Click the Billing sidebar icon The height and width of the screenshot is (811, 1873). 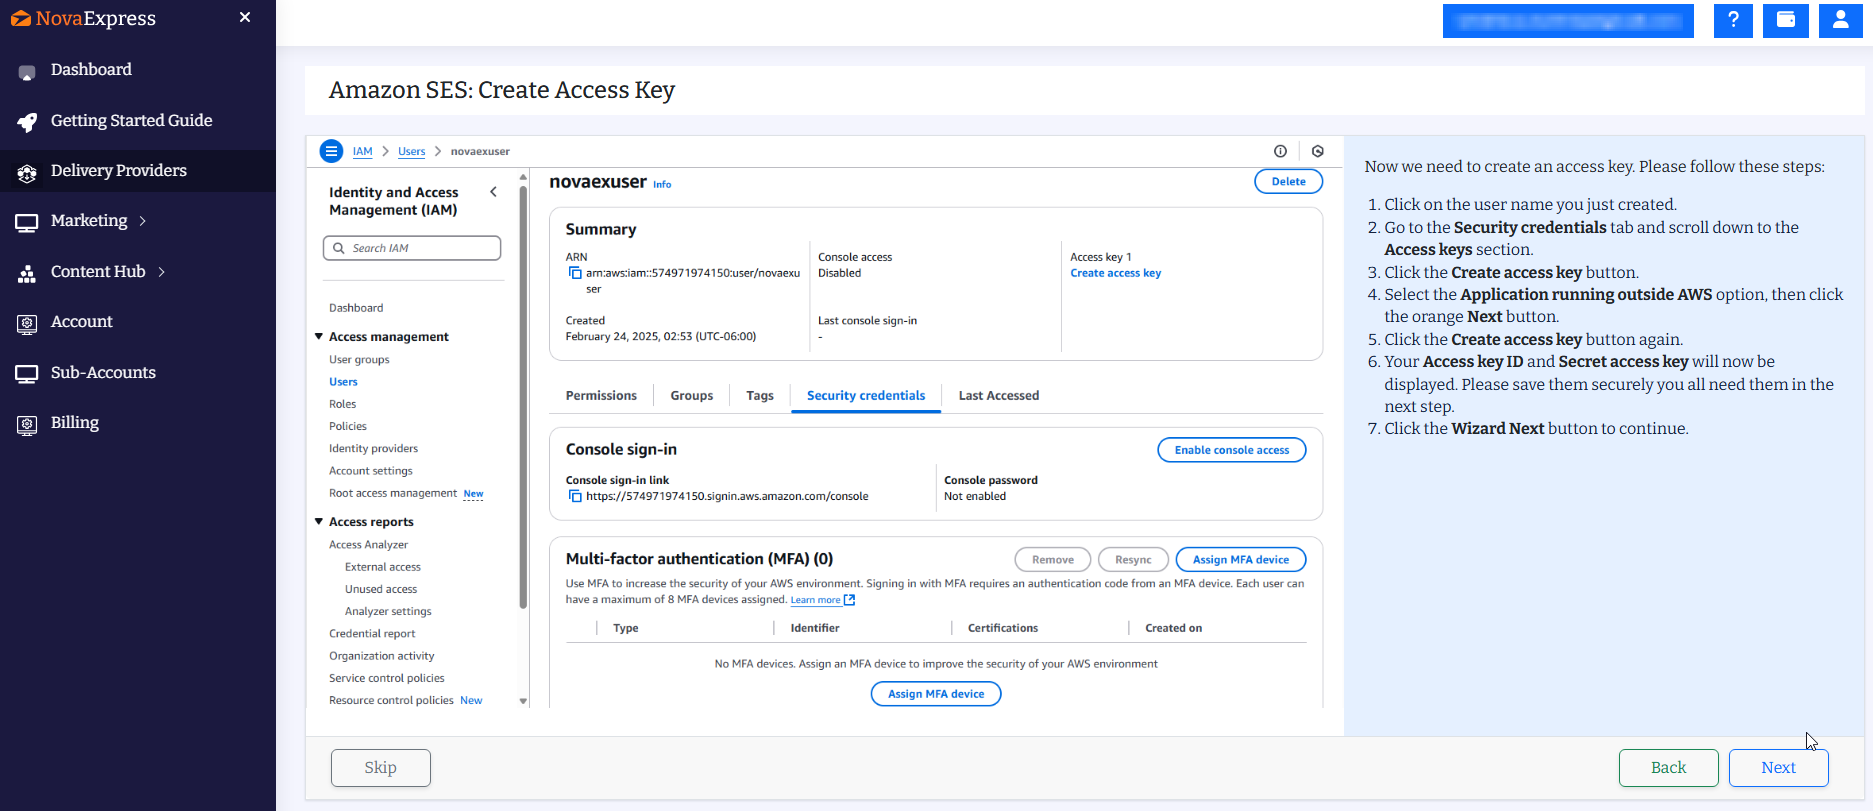pyautogui.click(x=27, y=424)
